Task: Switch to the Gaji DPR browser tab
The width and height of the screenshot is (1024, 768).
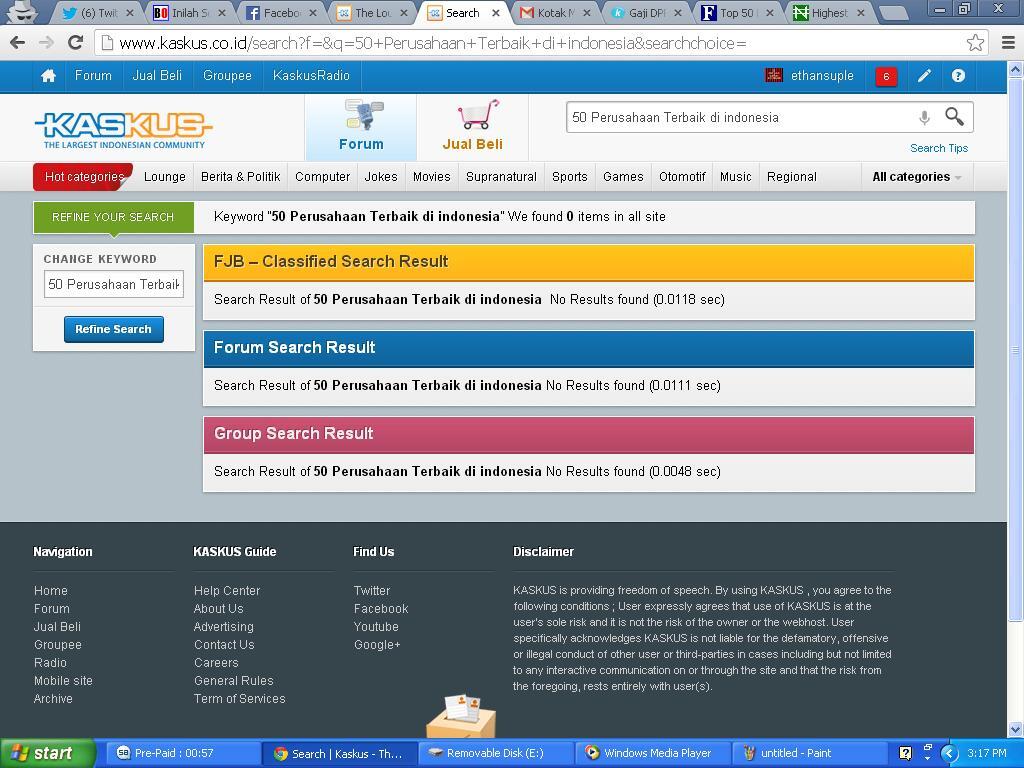Action: tap(645, 12)
